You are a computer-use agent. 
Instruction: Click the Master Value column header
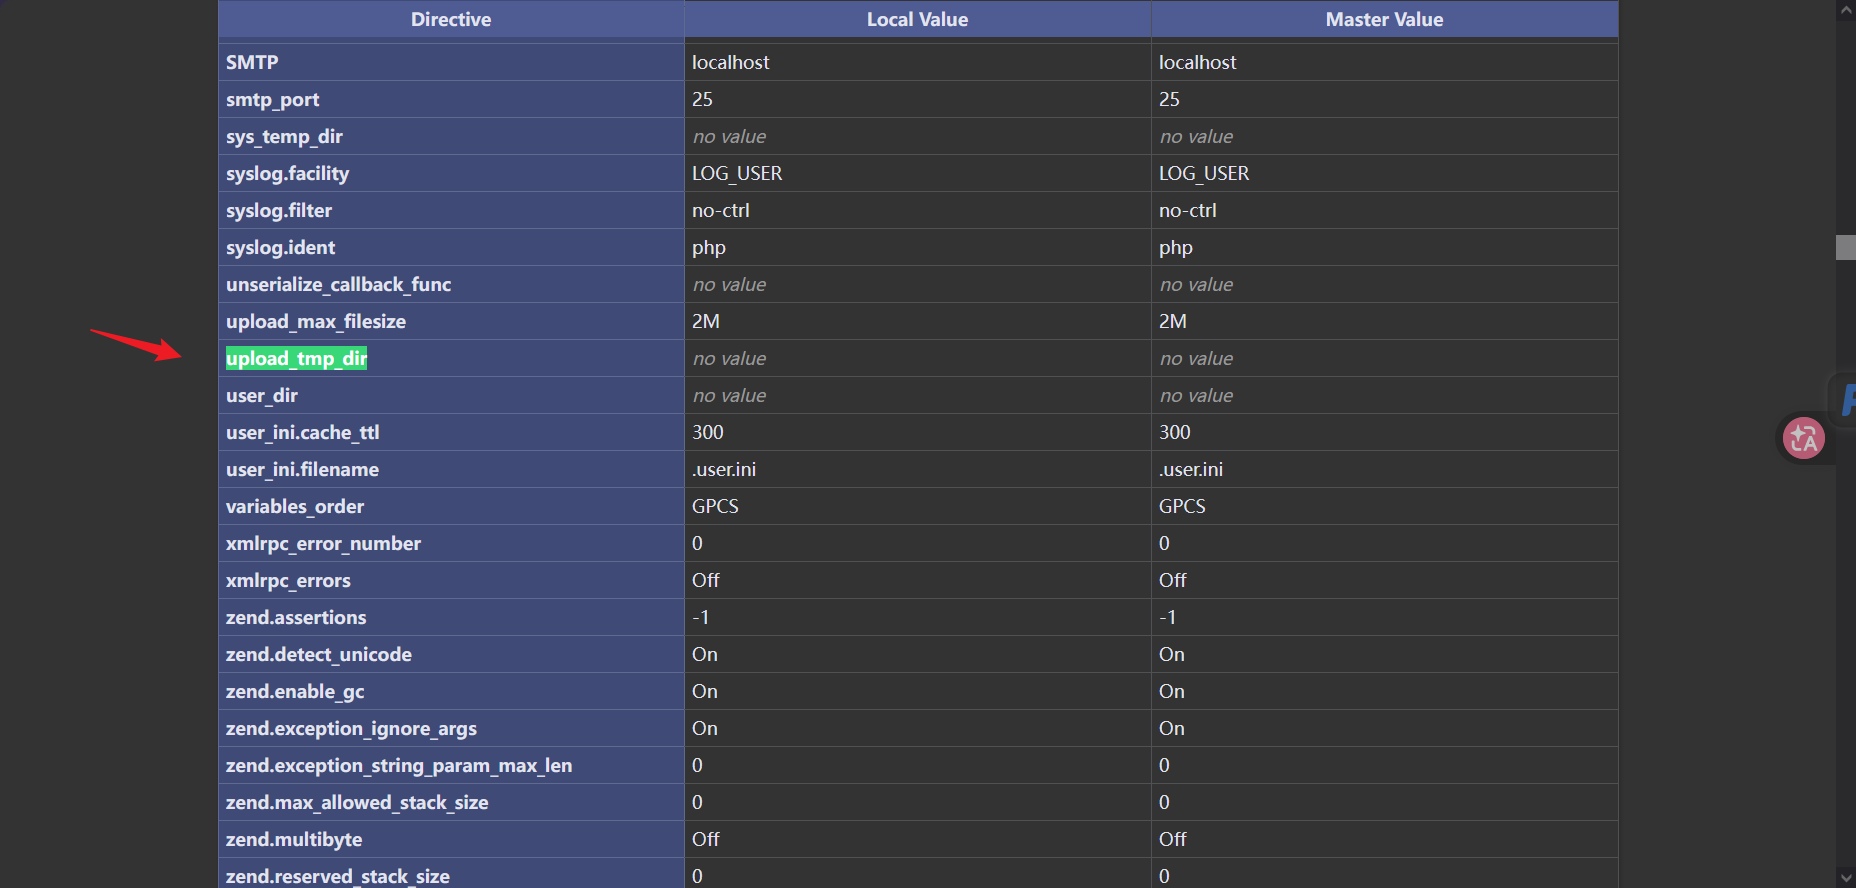(x=1384, y=19)
